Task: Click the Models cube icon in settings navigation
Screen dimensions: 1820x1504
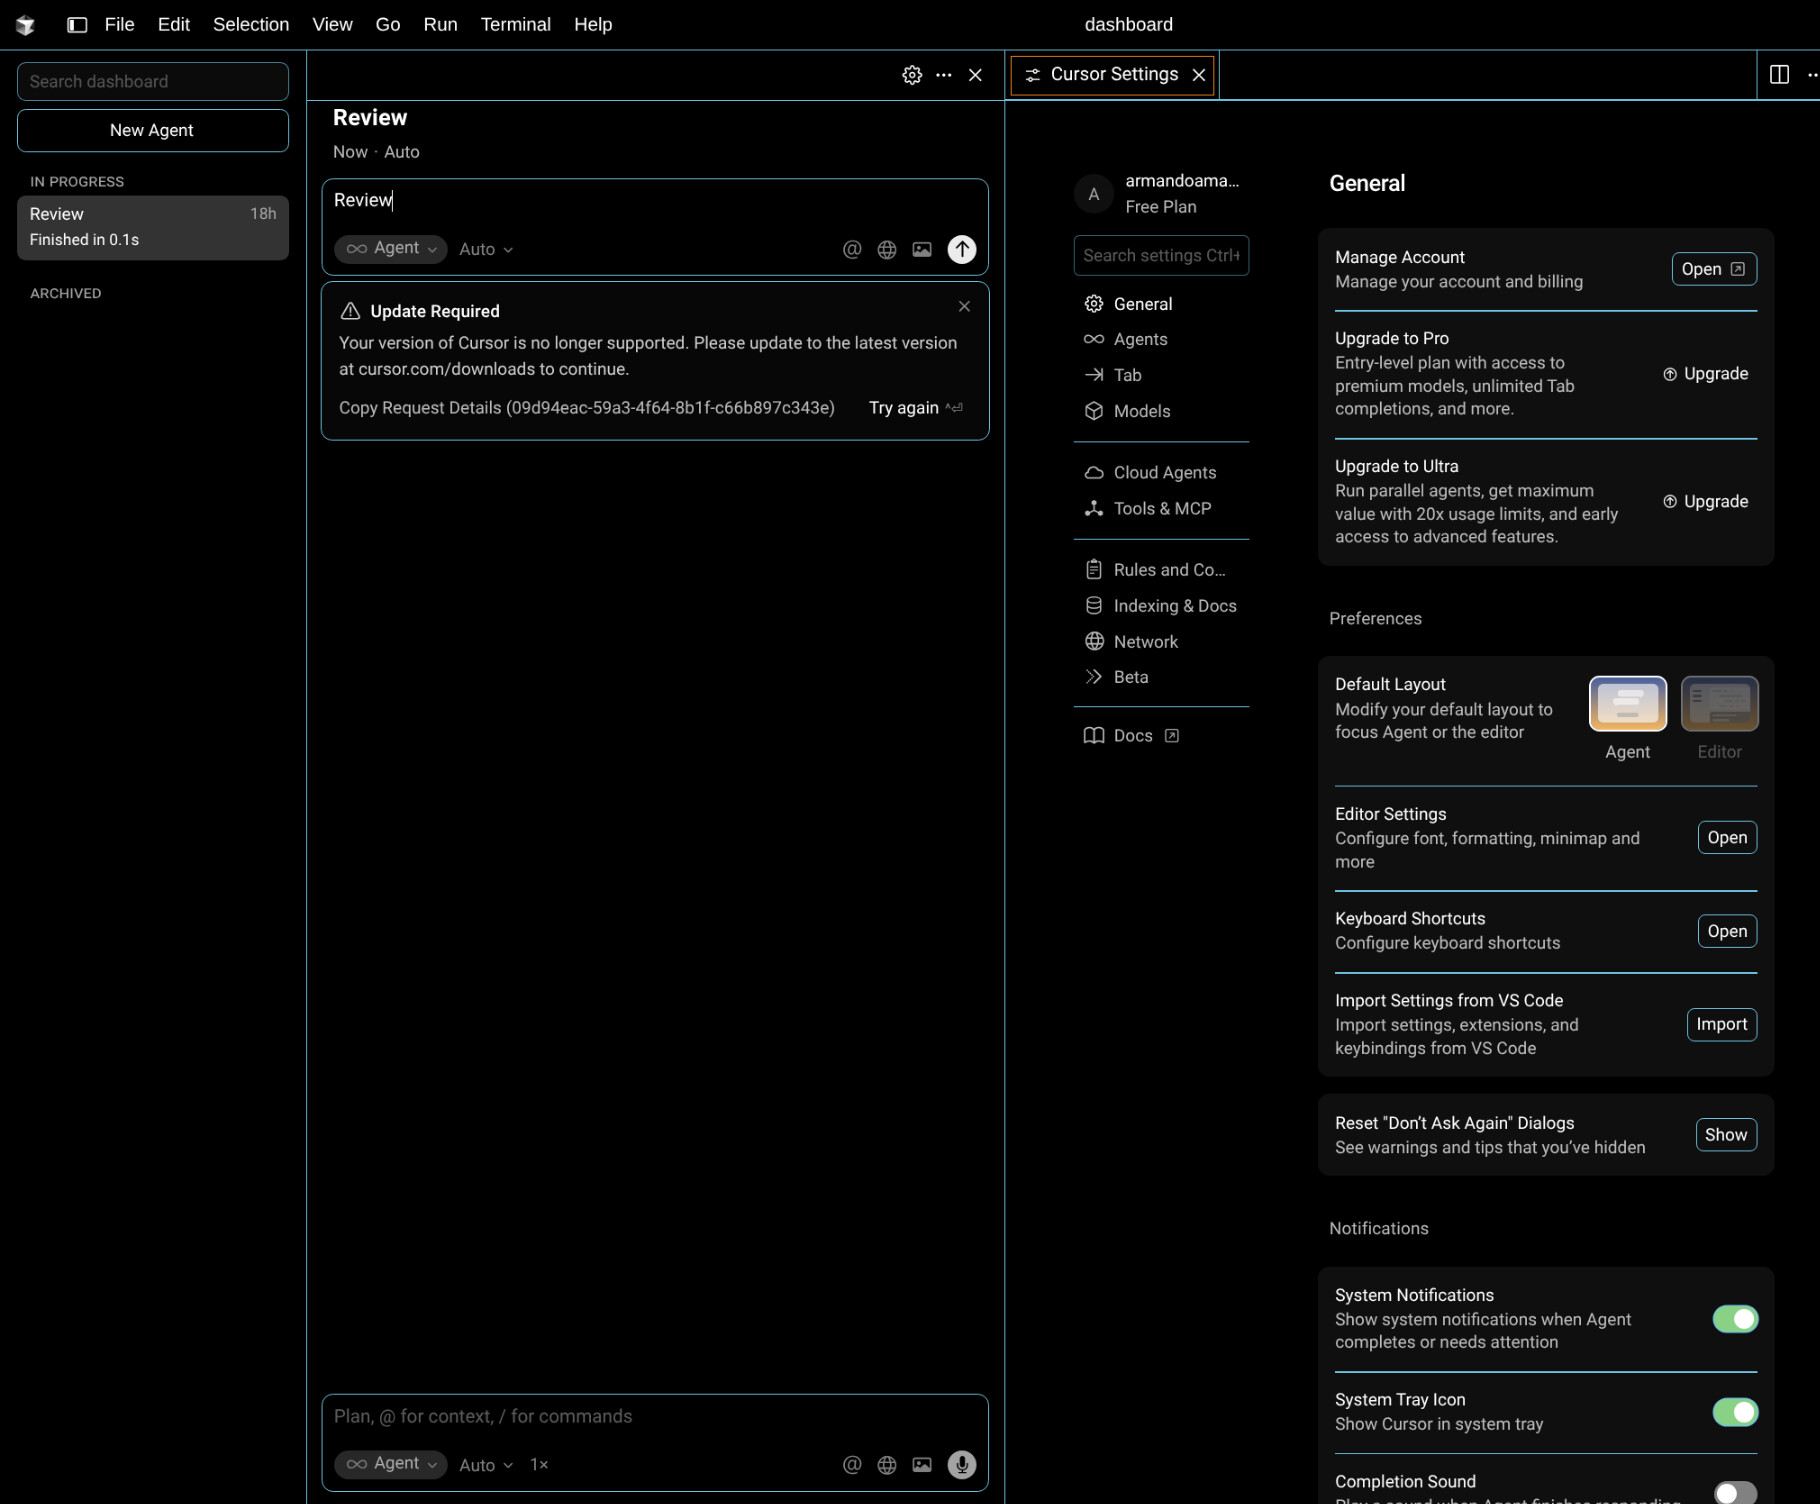Action: [x=1094, y=412]
